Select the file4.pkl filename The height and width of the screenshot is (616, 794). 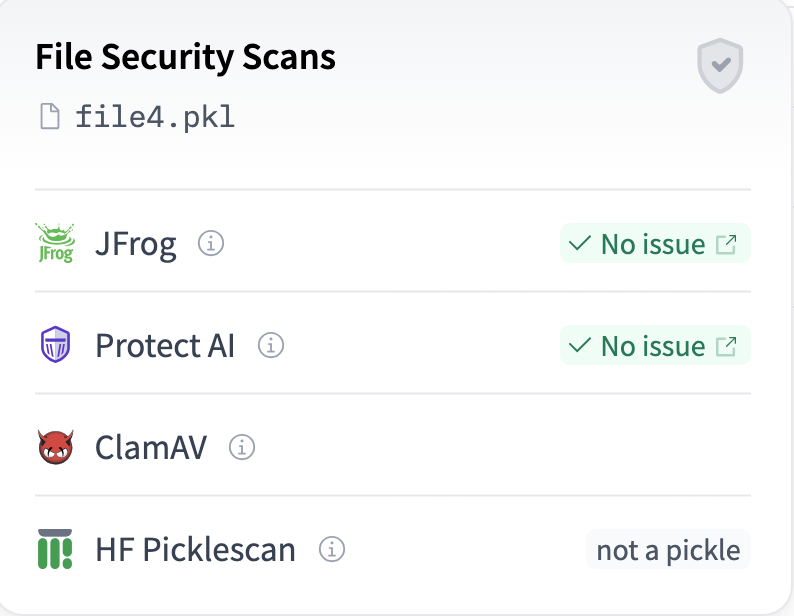155,117
